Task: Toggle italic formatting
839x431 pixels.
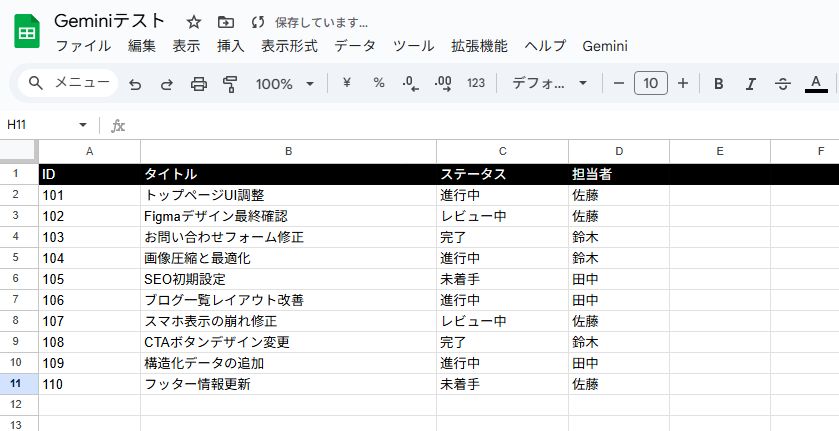Action: [750, 84]
